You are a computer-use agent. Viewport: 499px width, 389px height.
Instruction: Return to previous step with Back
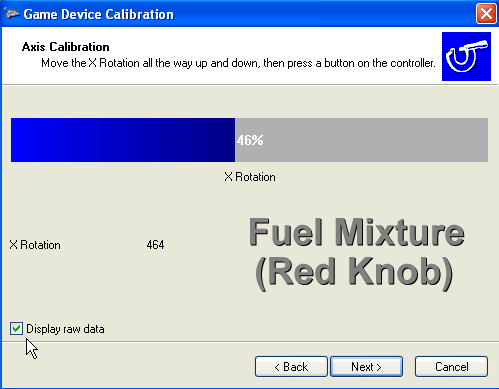pyautogui.click(x=291, y=367)
